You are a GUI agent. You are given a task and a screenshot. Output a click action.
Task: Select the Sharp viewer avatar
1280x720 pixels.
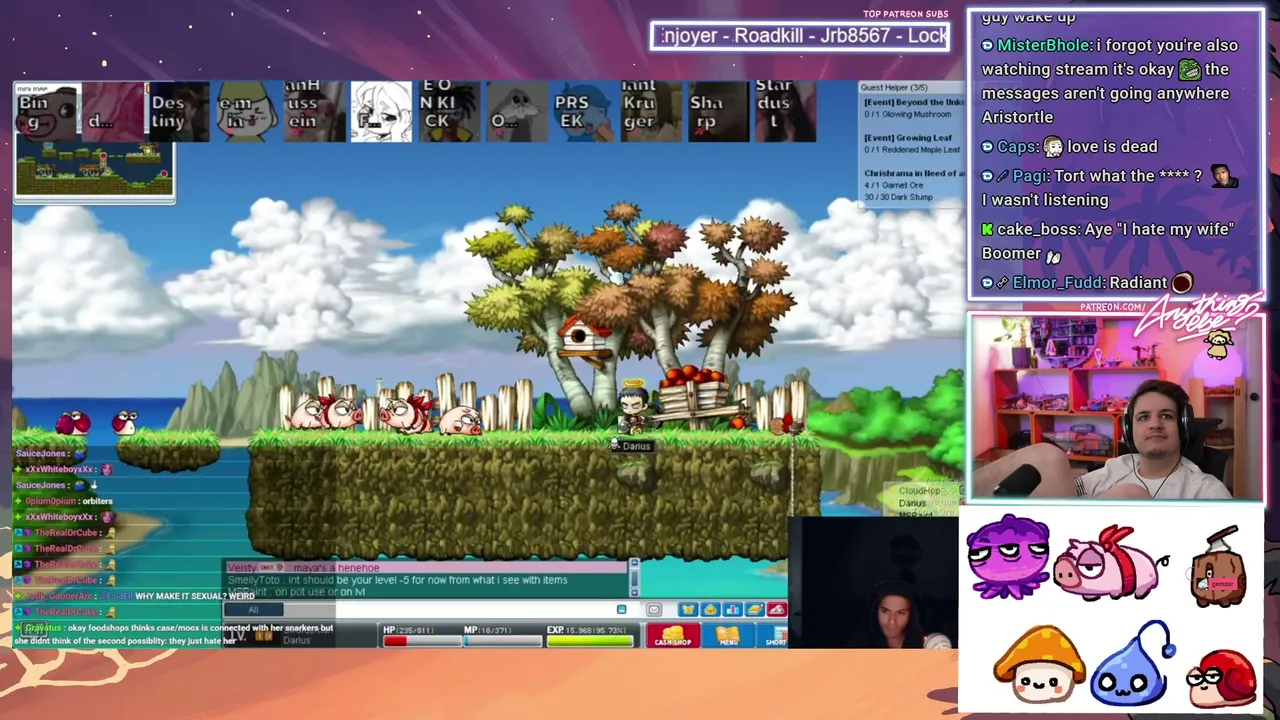(718, 112)
